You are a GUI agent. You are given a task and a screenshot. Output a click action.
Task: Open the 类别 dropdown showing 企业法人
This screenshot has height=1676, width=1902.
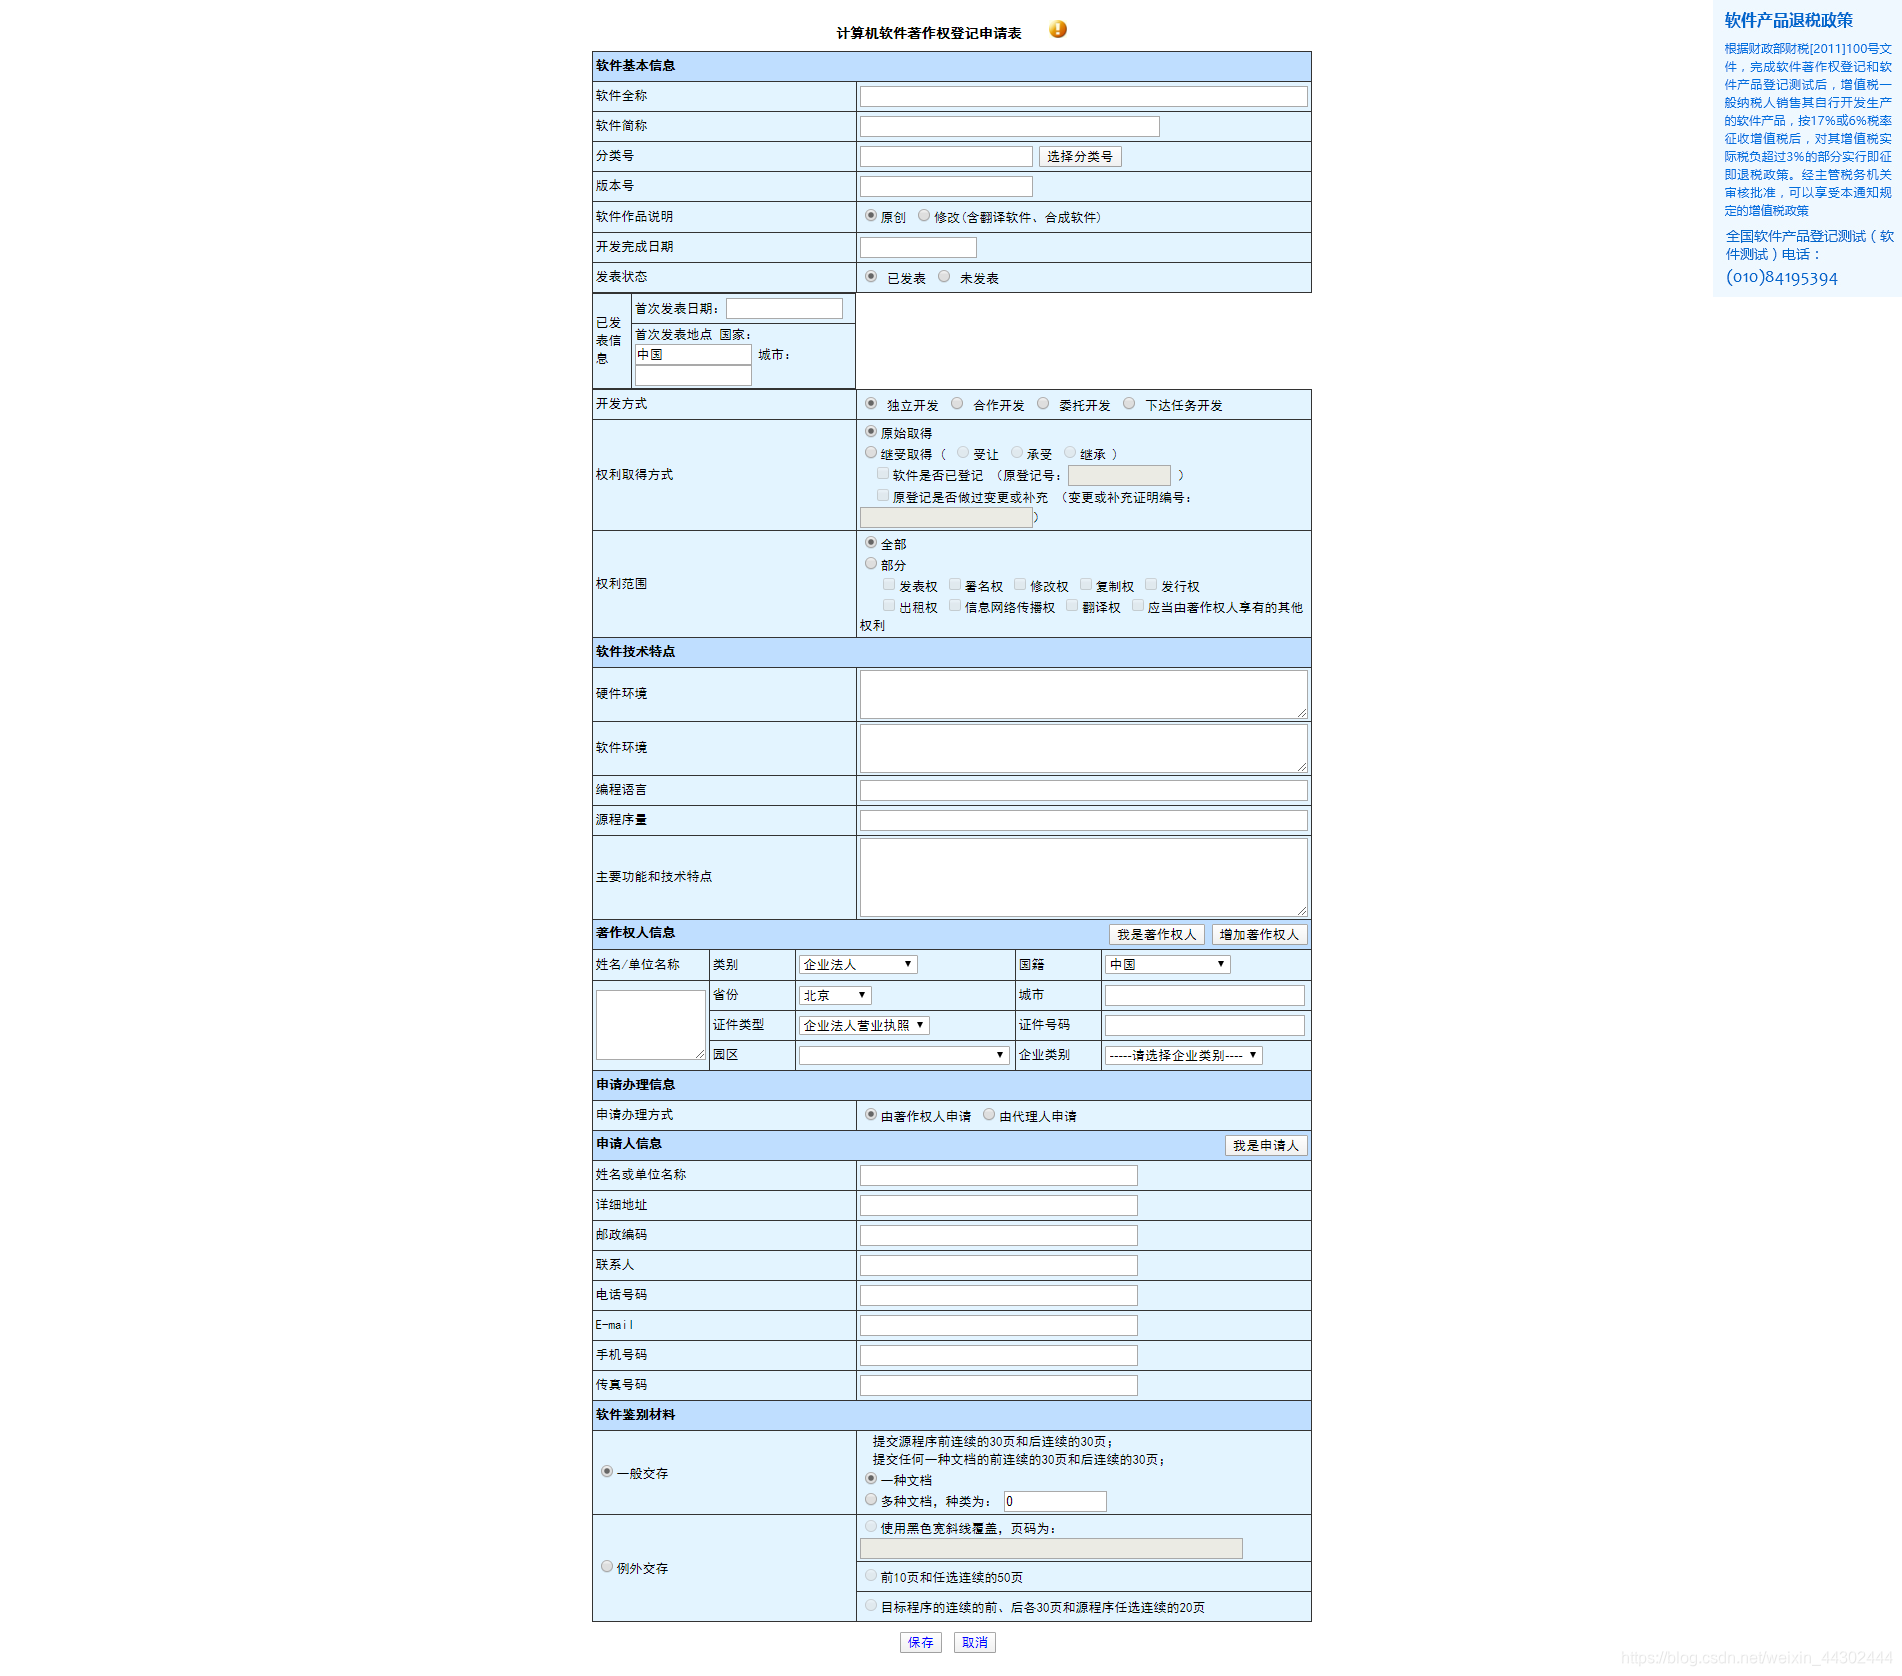[858, 965]
